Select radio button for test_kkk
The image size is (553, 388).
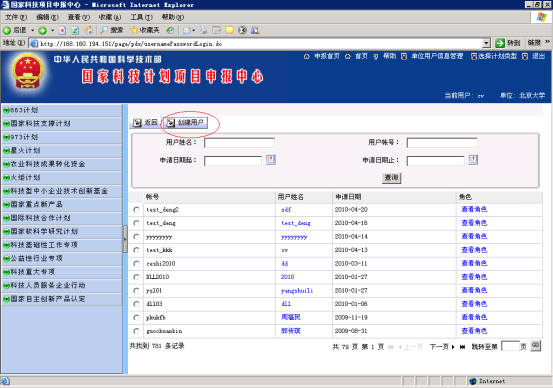136,250
